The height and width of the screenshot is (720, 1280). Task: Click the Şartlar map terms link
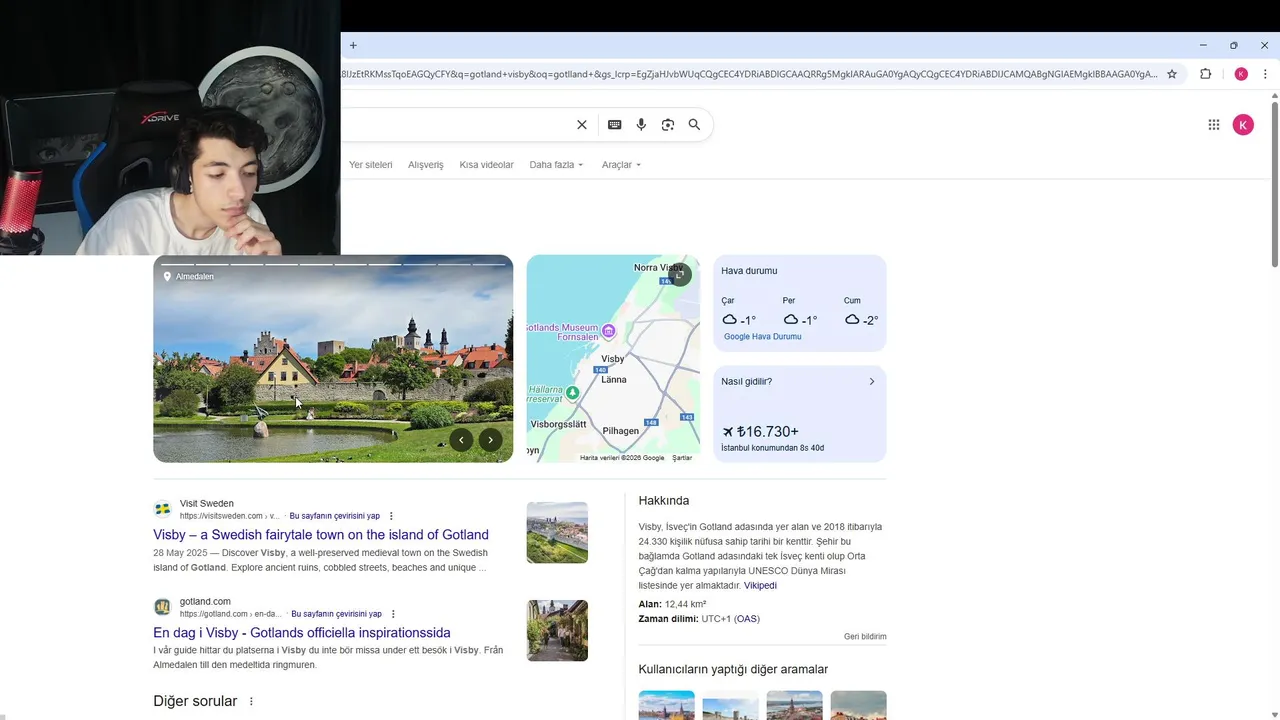682,458
